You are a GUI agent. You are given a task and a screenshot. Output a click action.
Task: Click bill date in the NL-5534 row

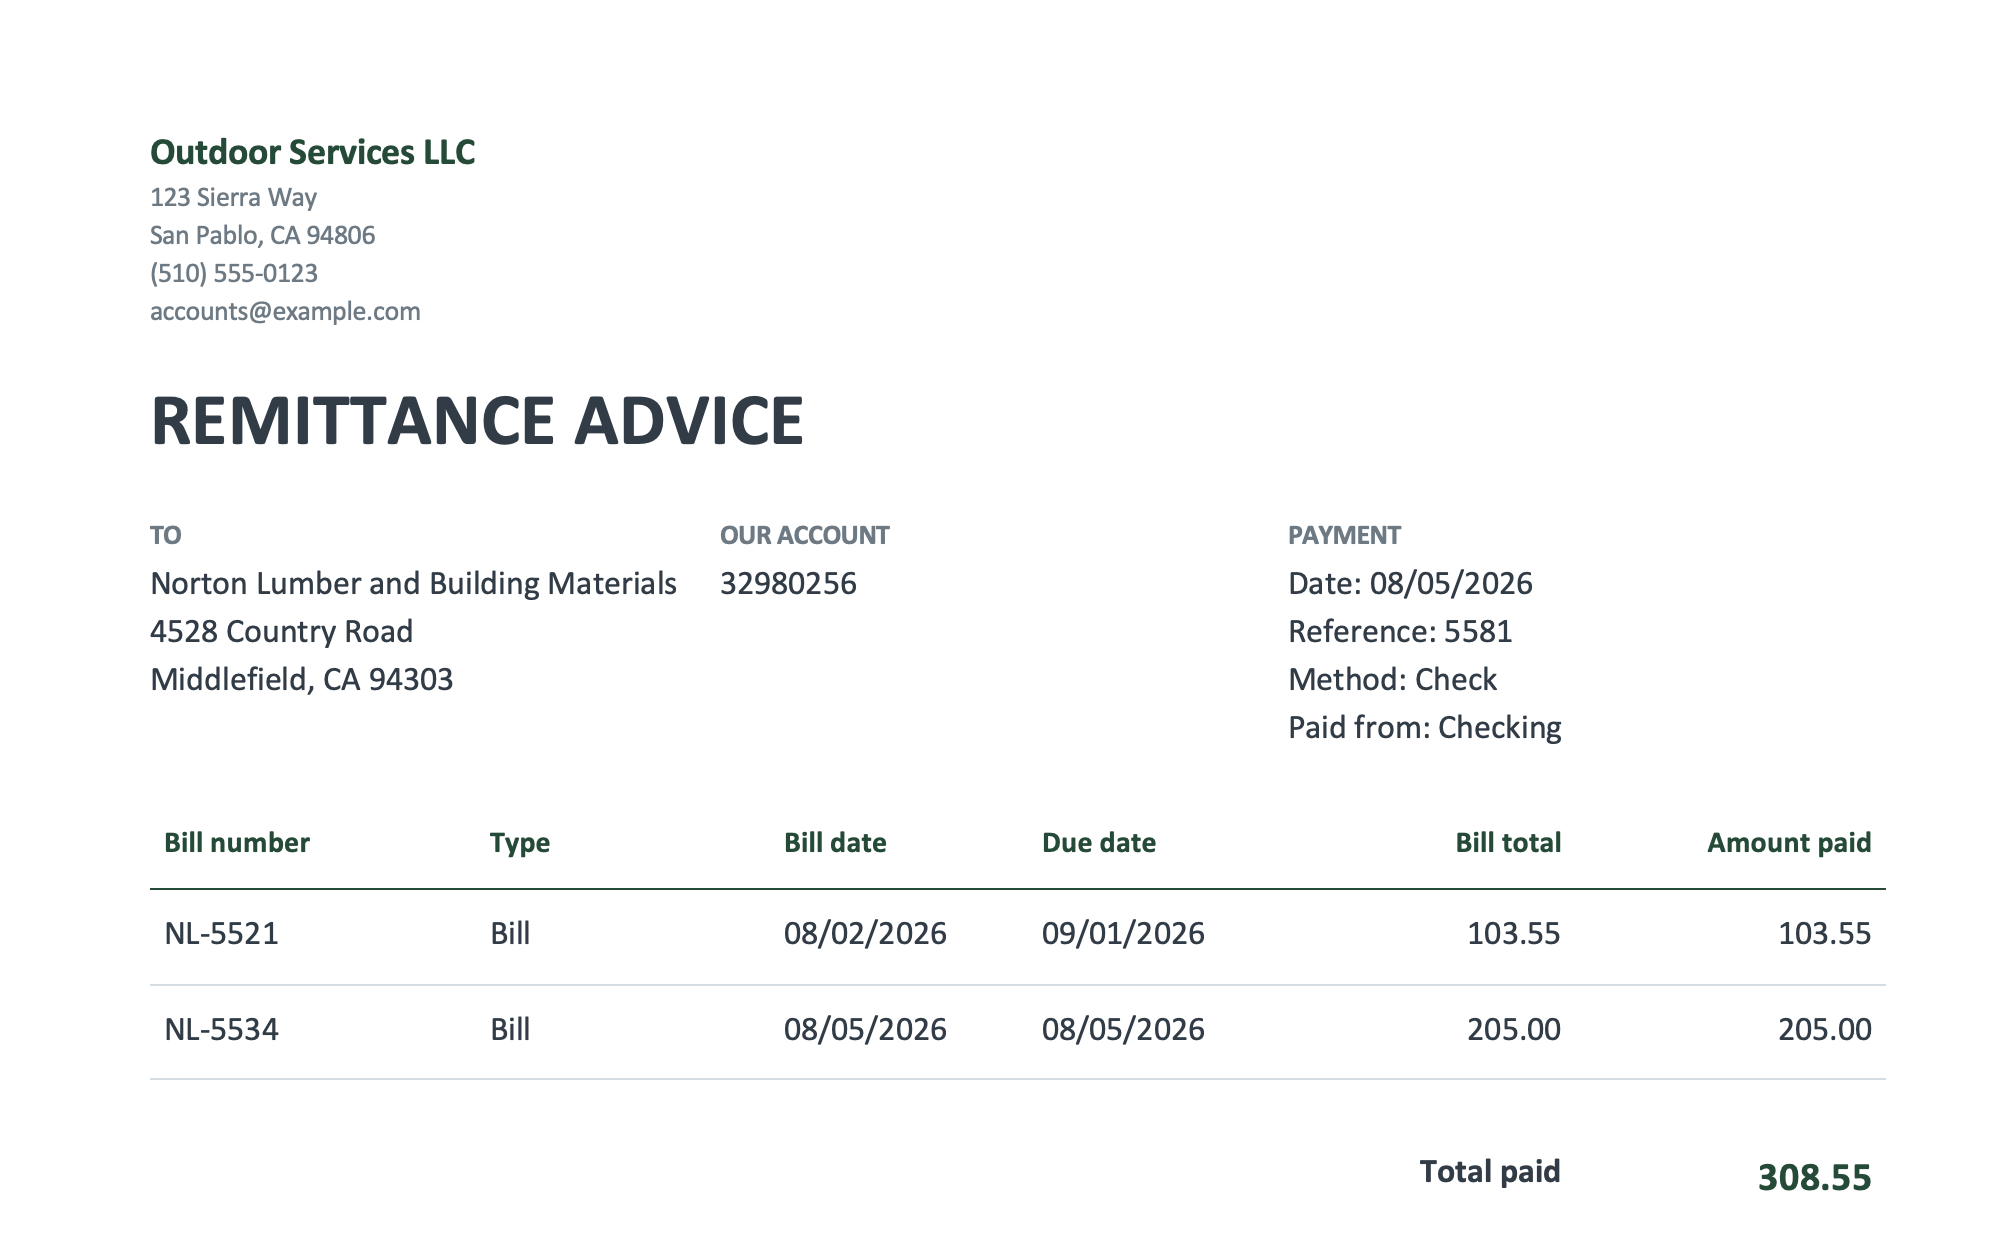(865, 1029)
